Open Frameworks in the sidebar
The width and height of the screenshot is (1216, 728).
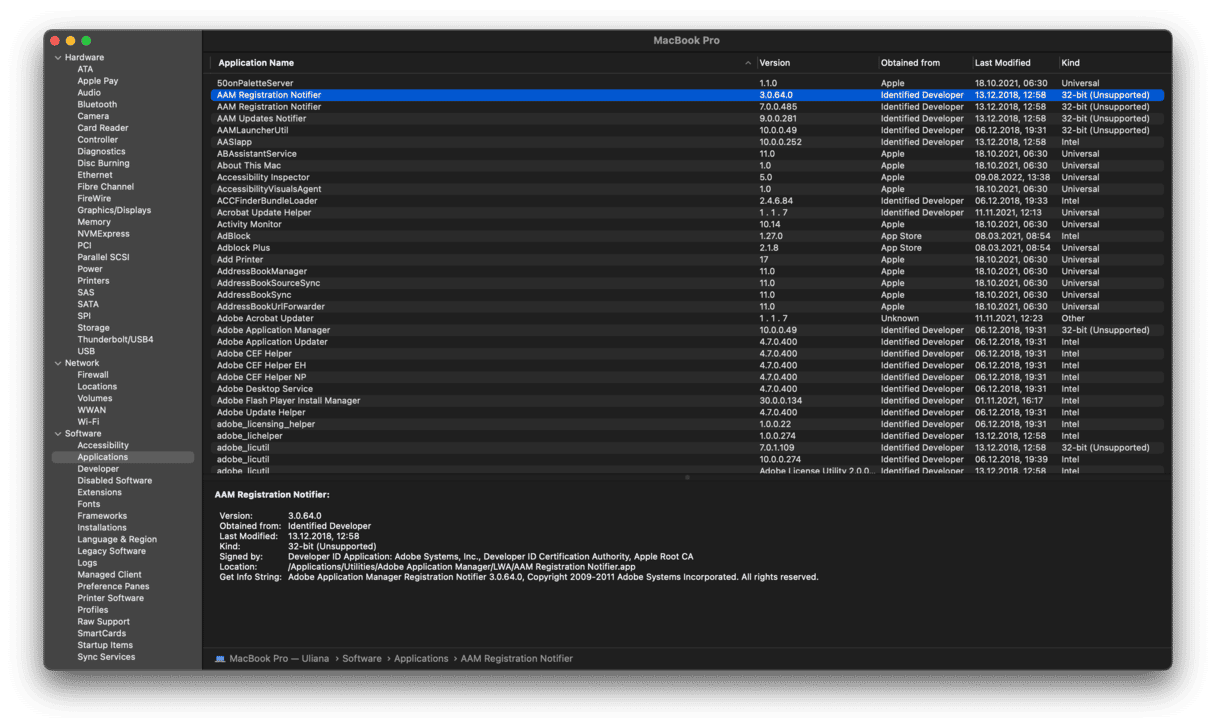coord(102,516)
